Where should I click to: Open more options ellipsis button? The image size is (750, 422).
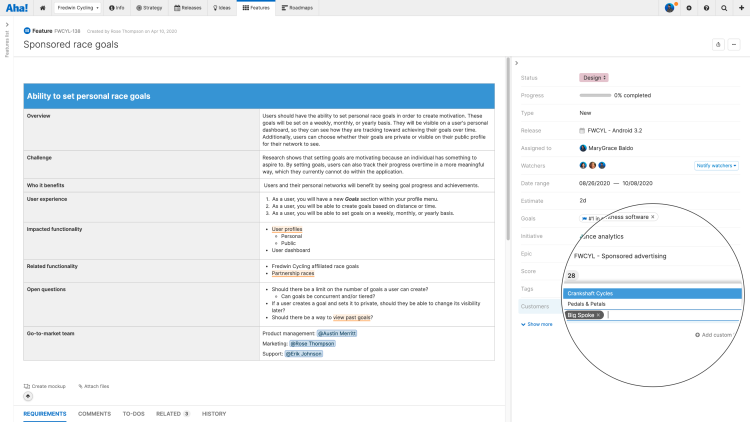(734, 44)
